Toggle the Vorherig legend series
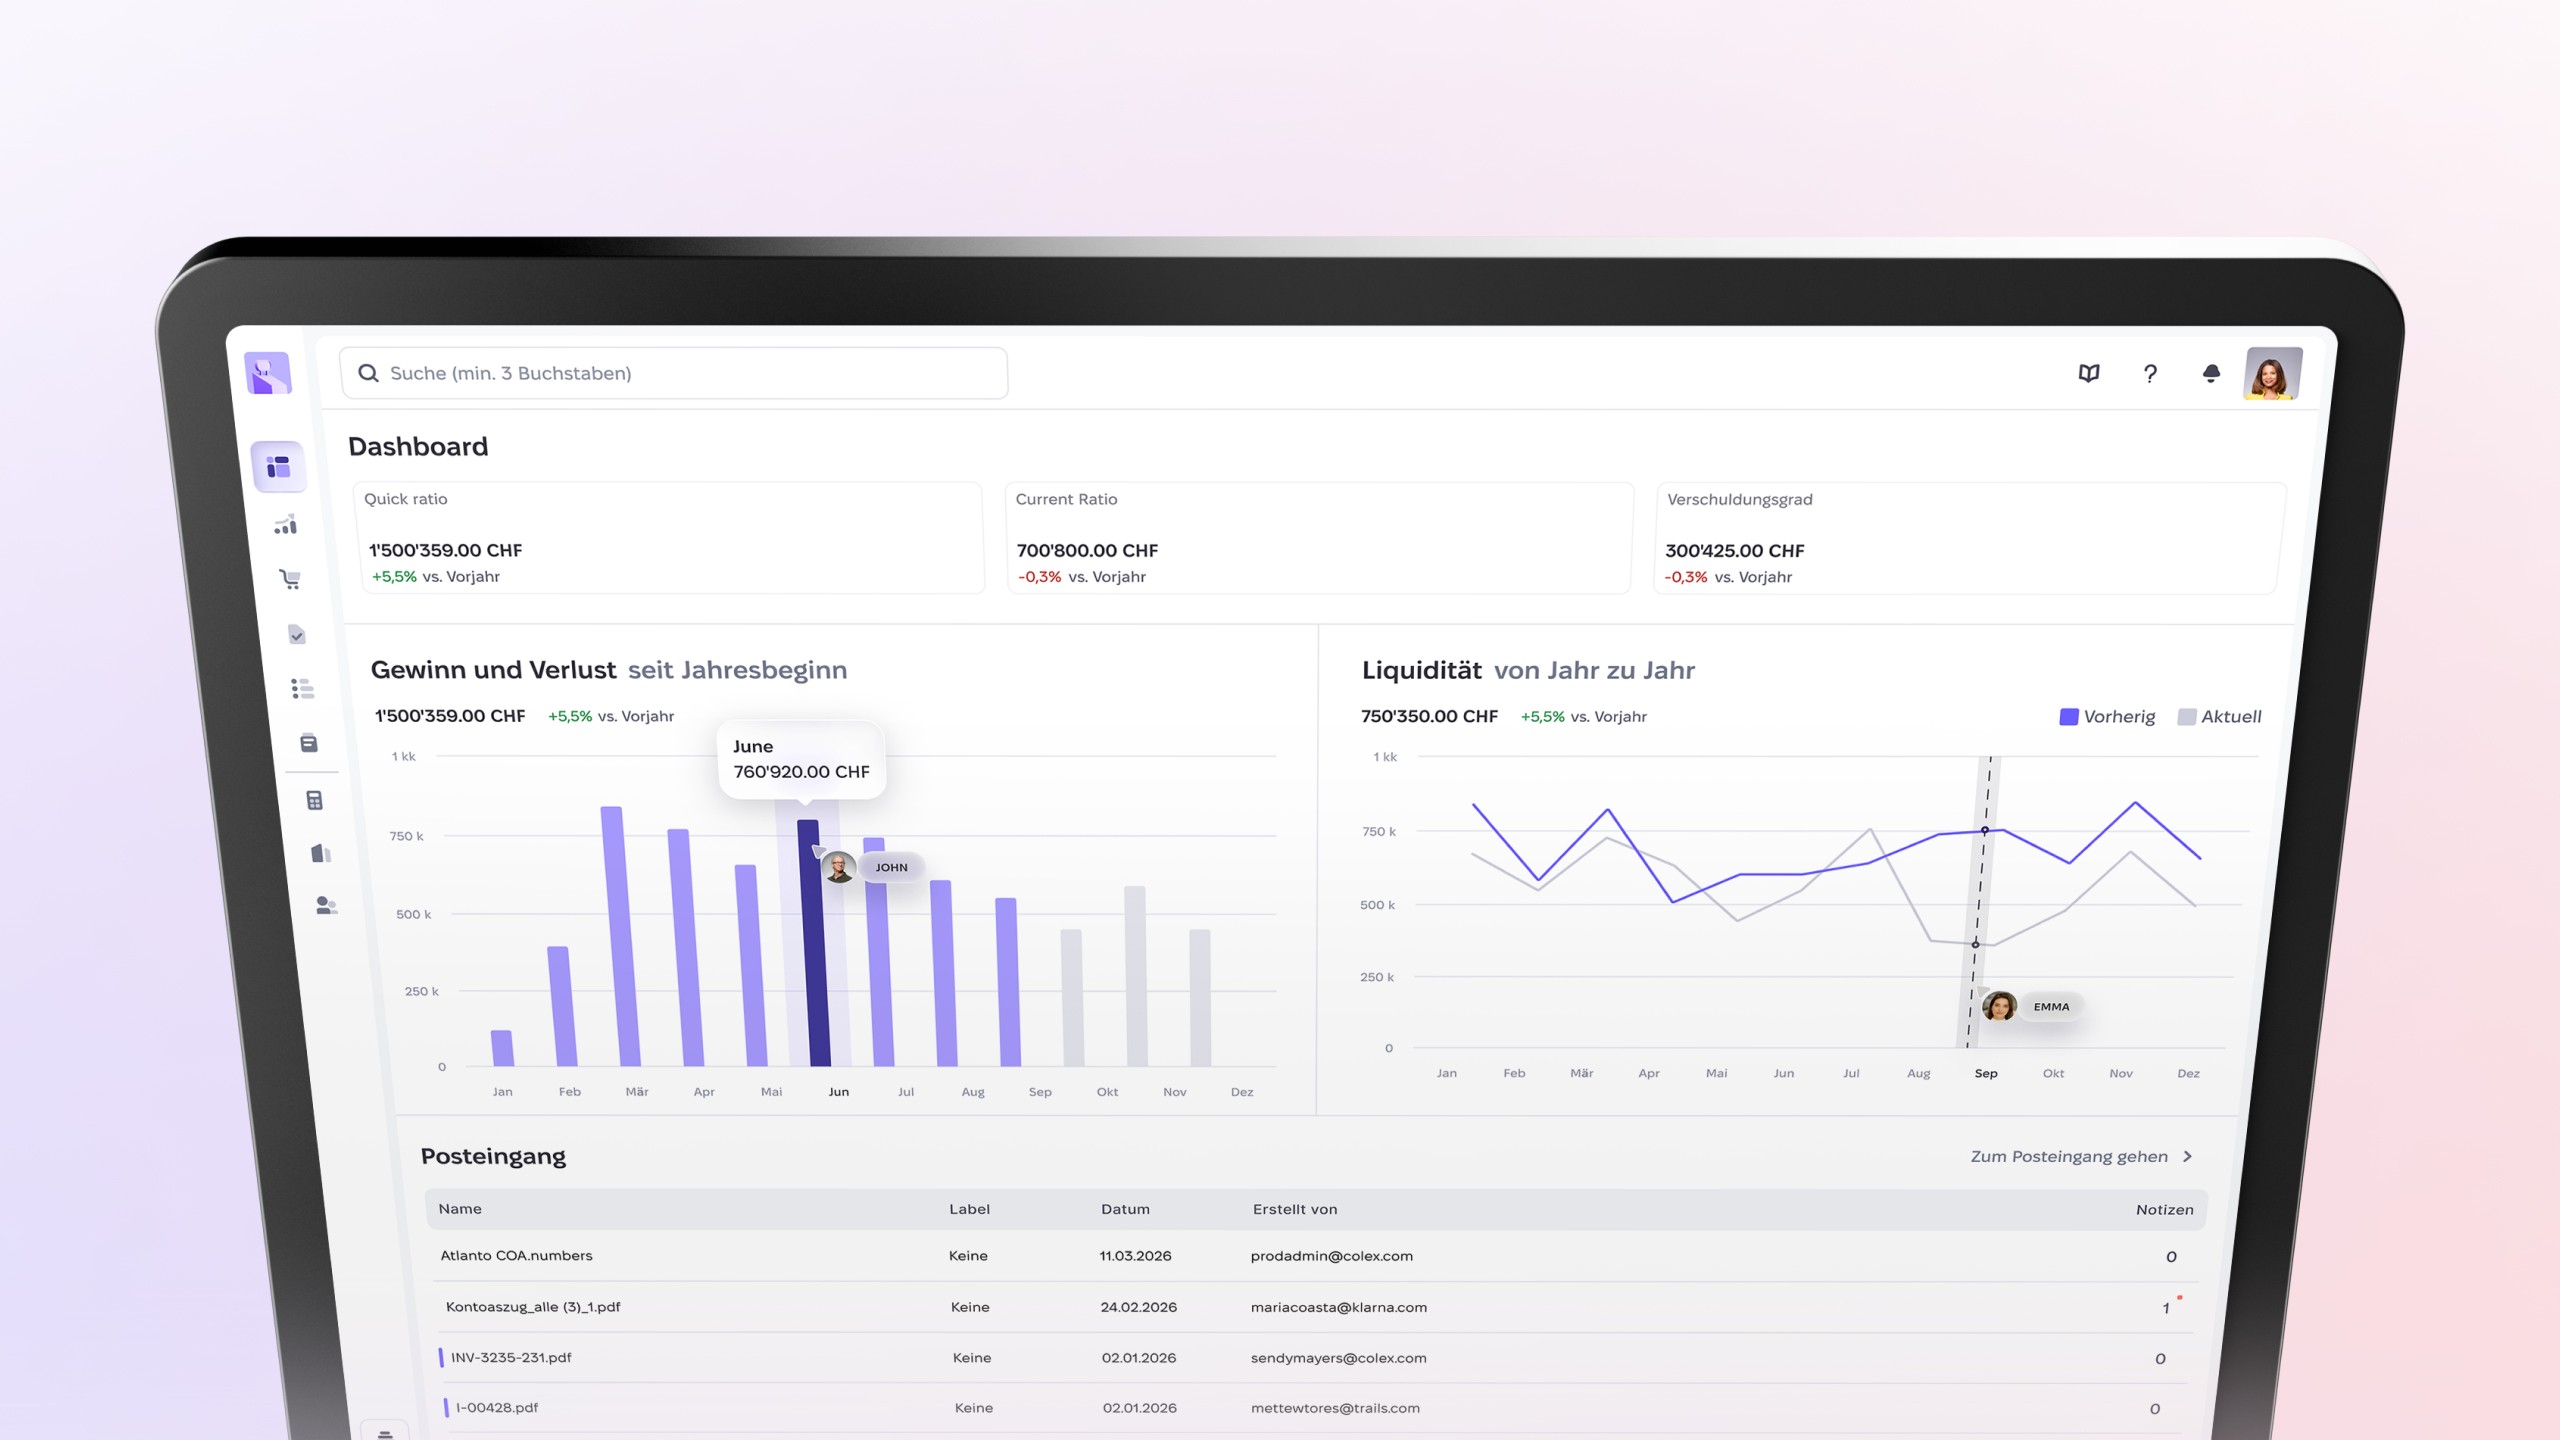 tap(2107, 717)
